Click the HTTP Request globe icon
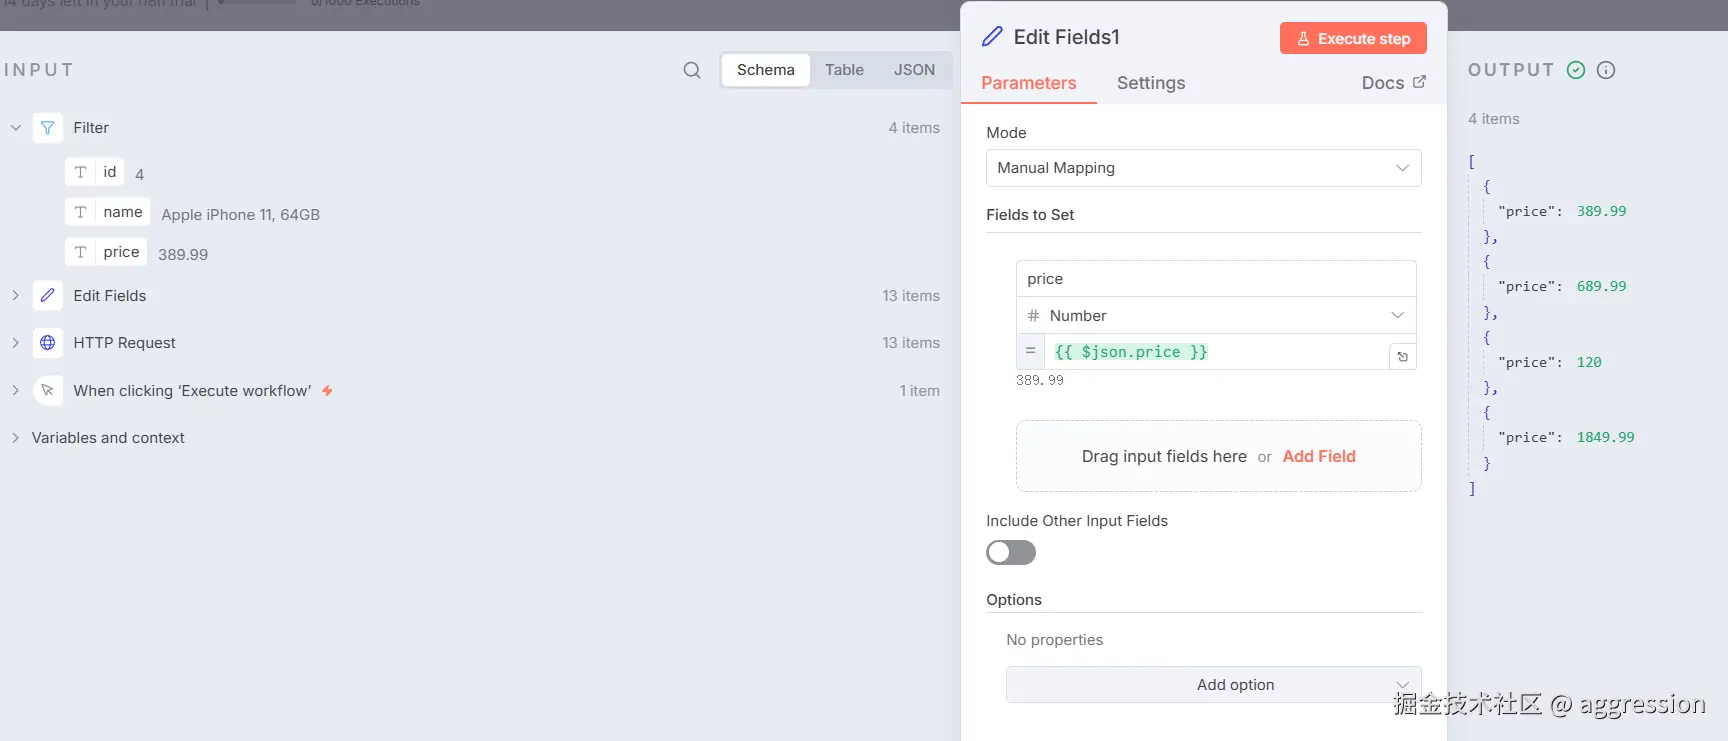Screen dimensions: 1728x741 [x=48, y=343]
